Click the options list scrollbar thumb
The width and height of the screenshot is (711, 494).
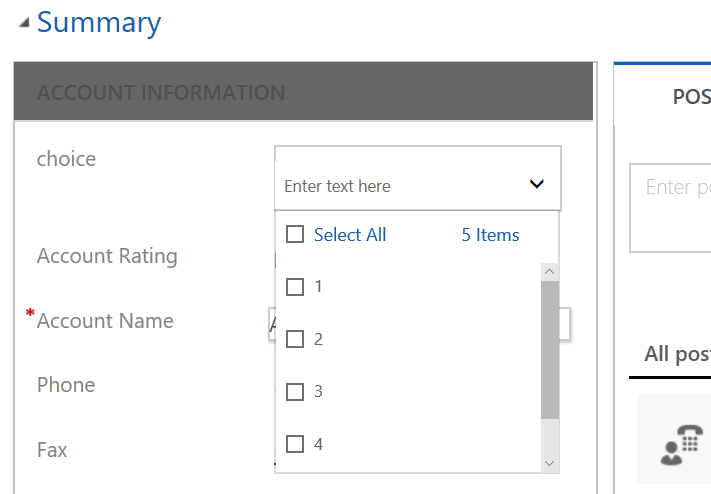coord(549,350)
